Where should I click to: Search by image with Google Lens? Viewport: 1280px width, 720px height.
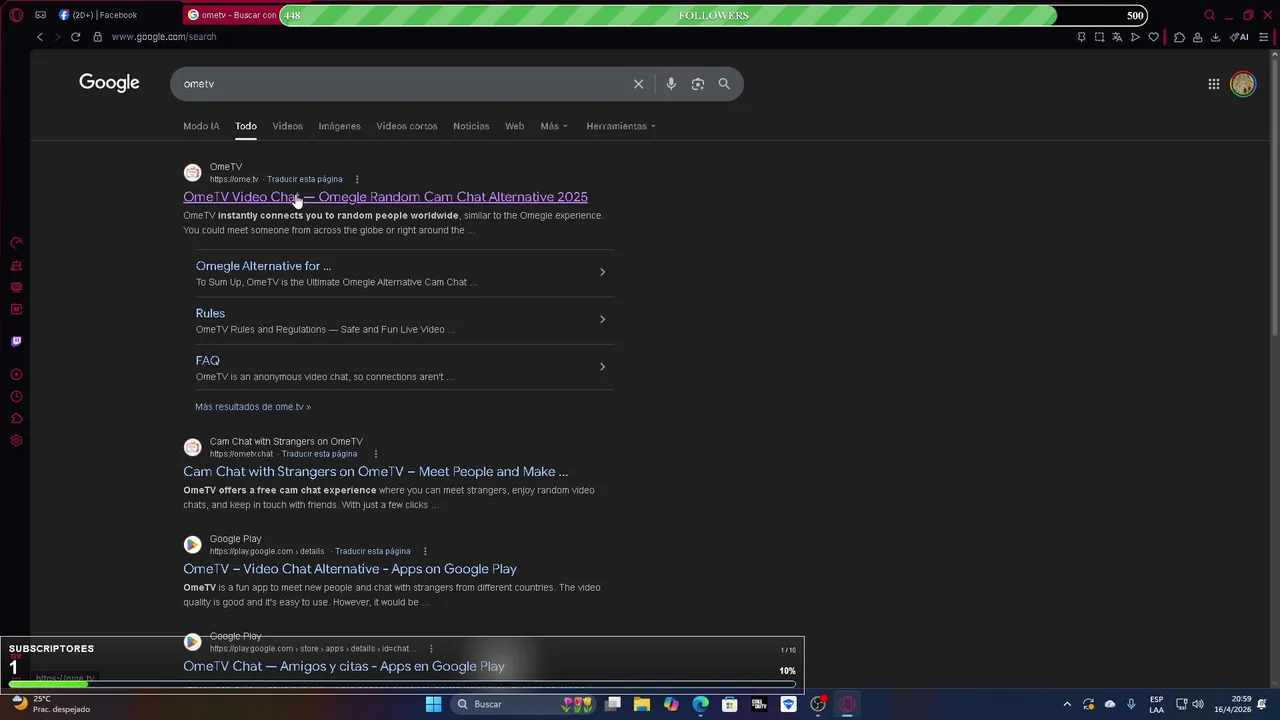[698, 84]
